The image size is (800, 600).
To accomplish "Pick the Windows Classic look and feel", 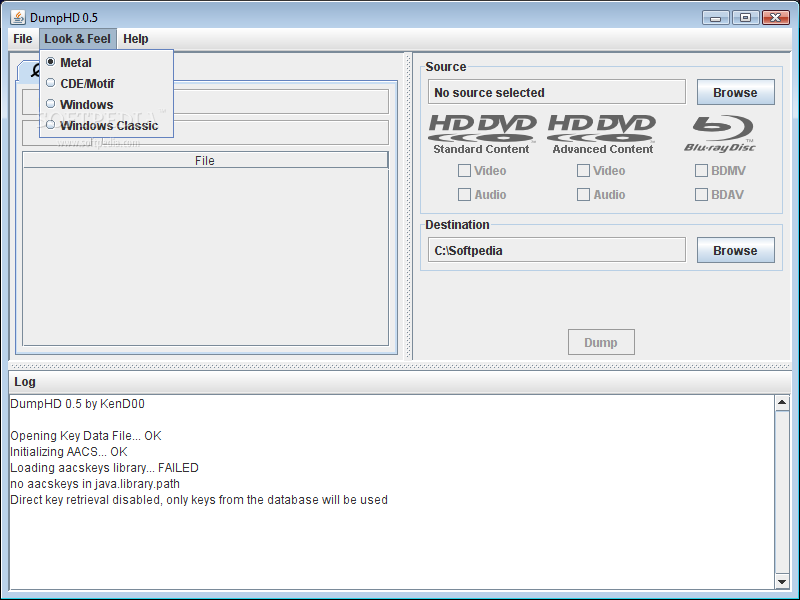I will pos(106,125).
